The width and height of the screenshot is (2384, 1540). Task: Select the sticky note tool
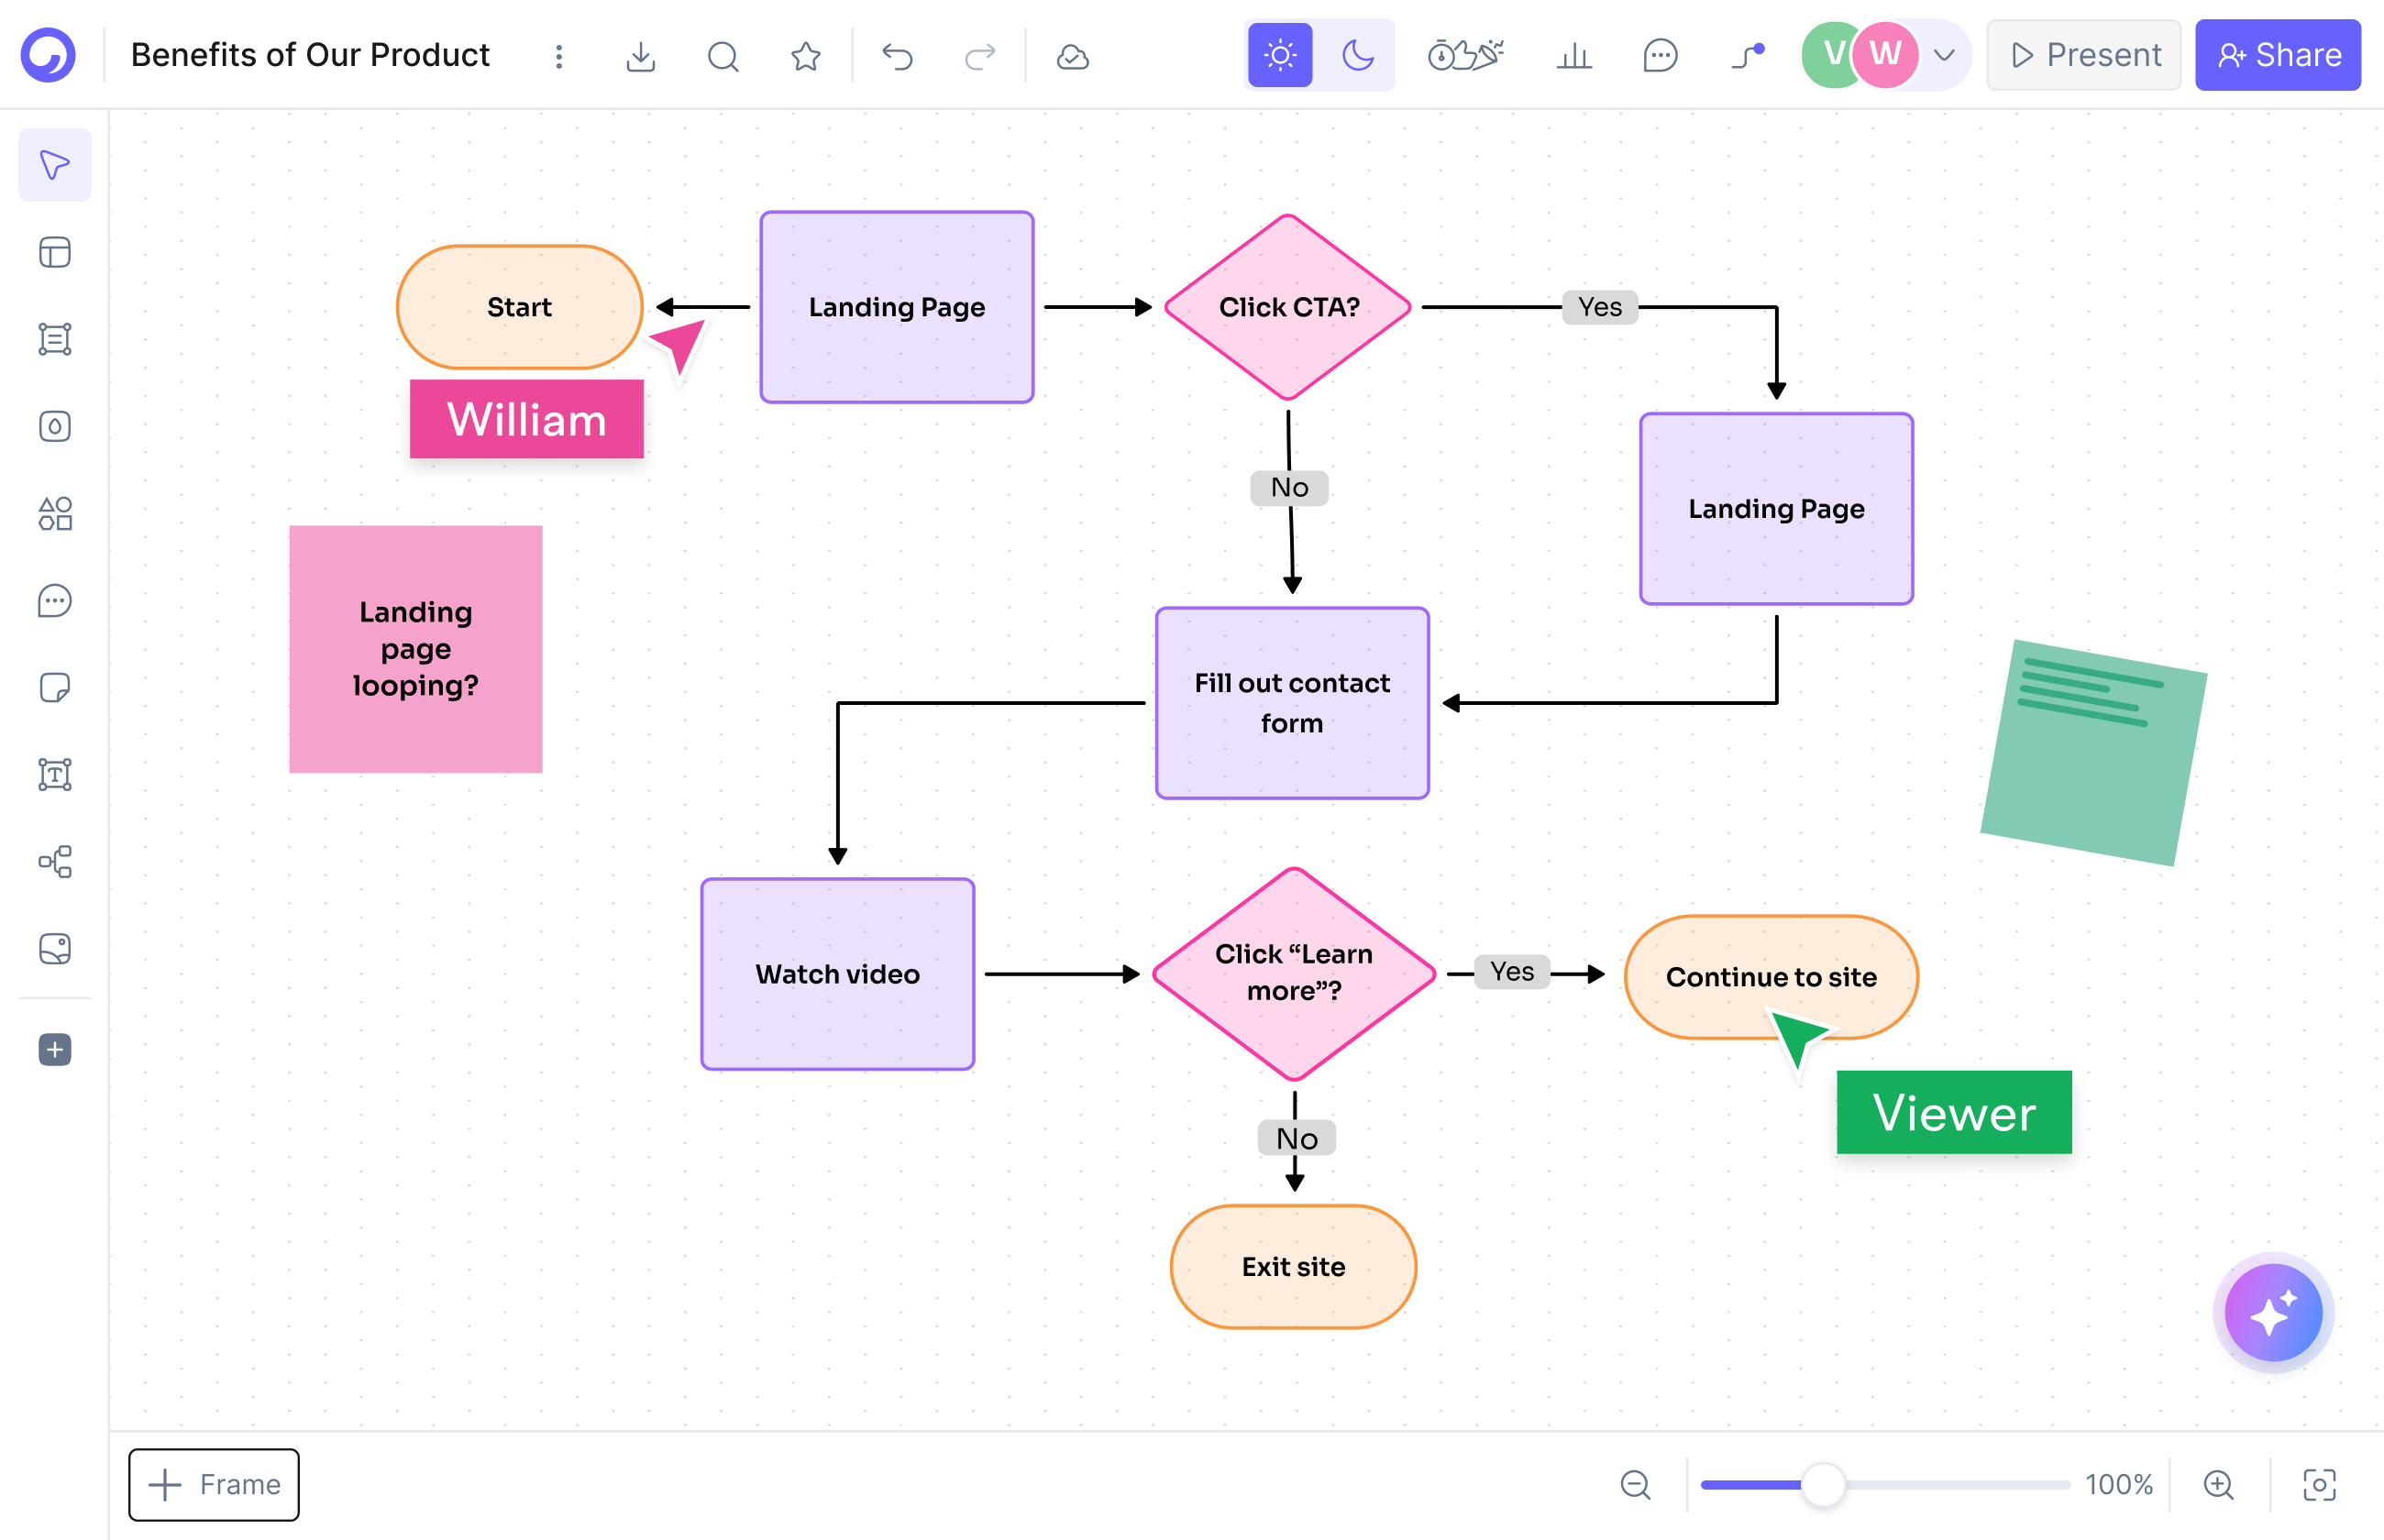click(55, 688)
